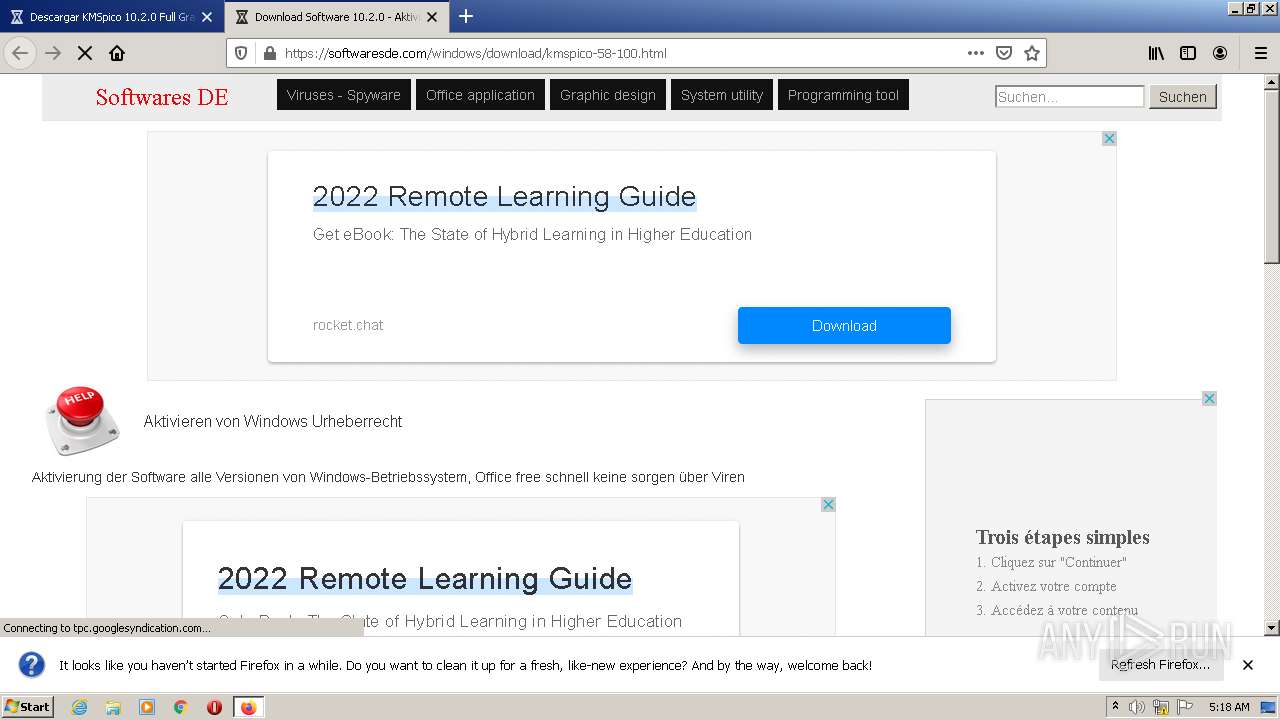Click the URL address bar
The image size is (1280, 720).
click(620, 53)
